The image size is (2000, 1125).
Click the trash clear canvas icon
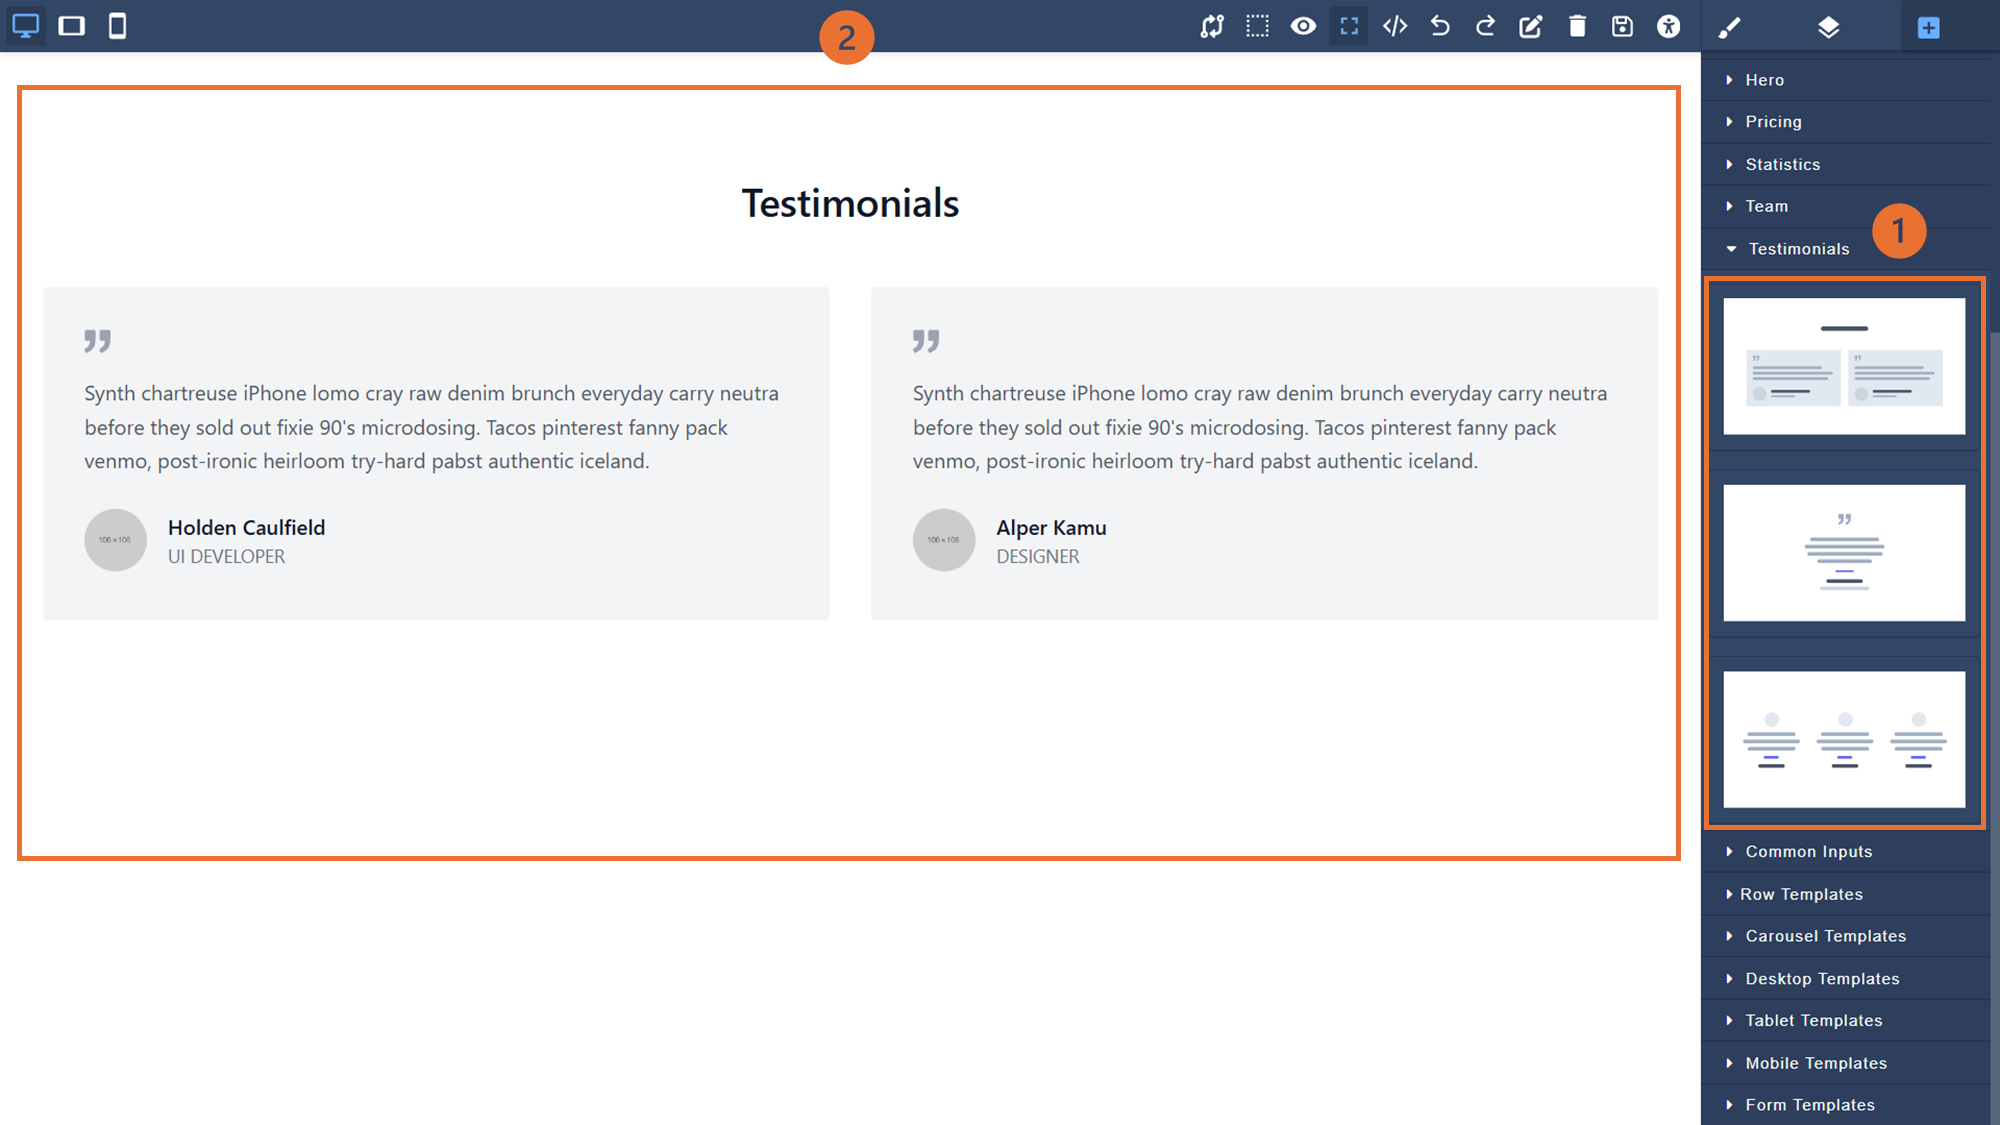pos(1577,26)
